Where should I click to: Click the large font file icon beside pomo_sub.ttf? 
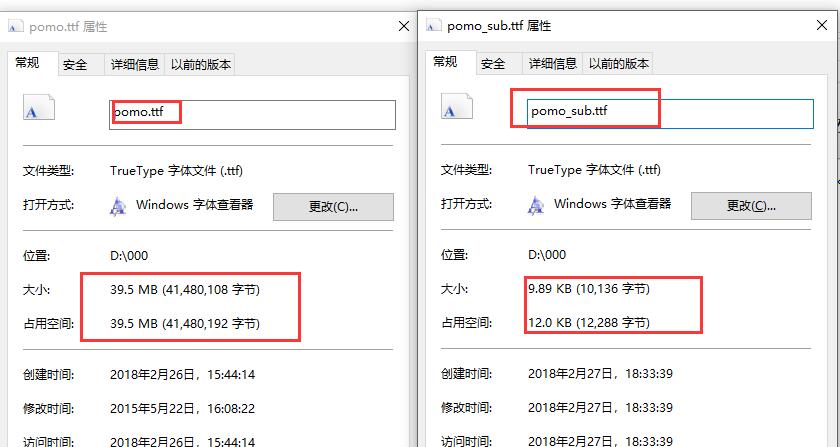click(457, 106)
